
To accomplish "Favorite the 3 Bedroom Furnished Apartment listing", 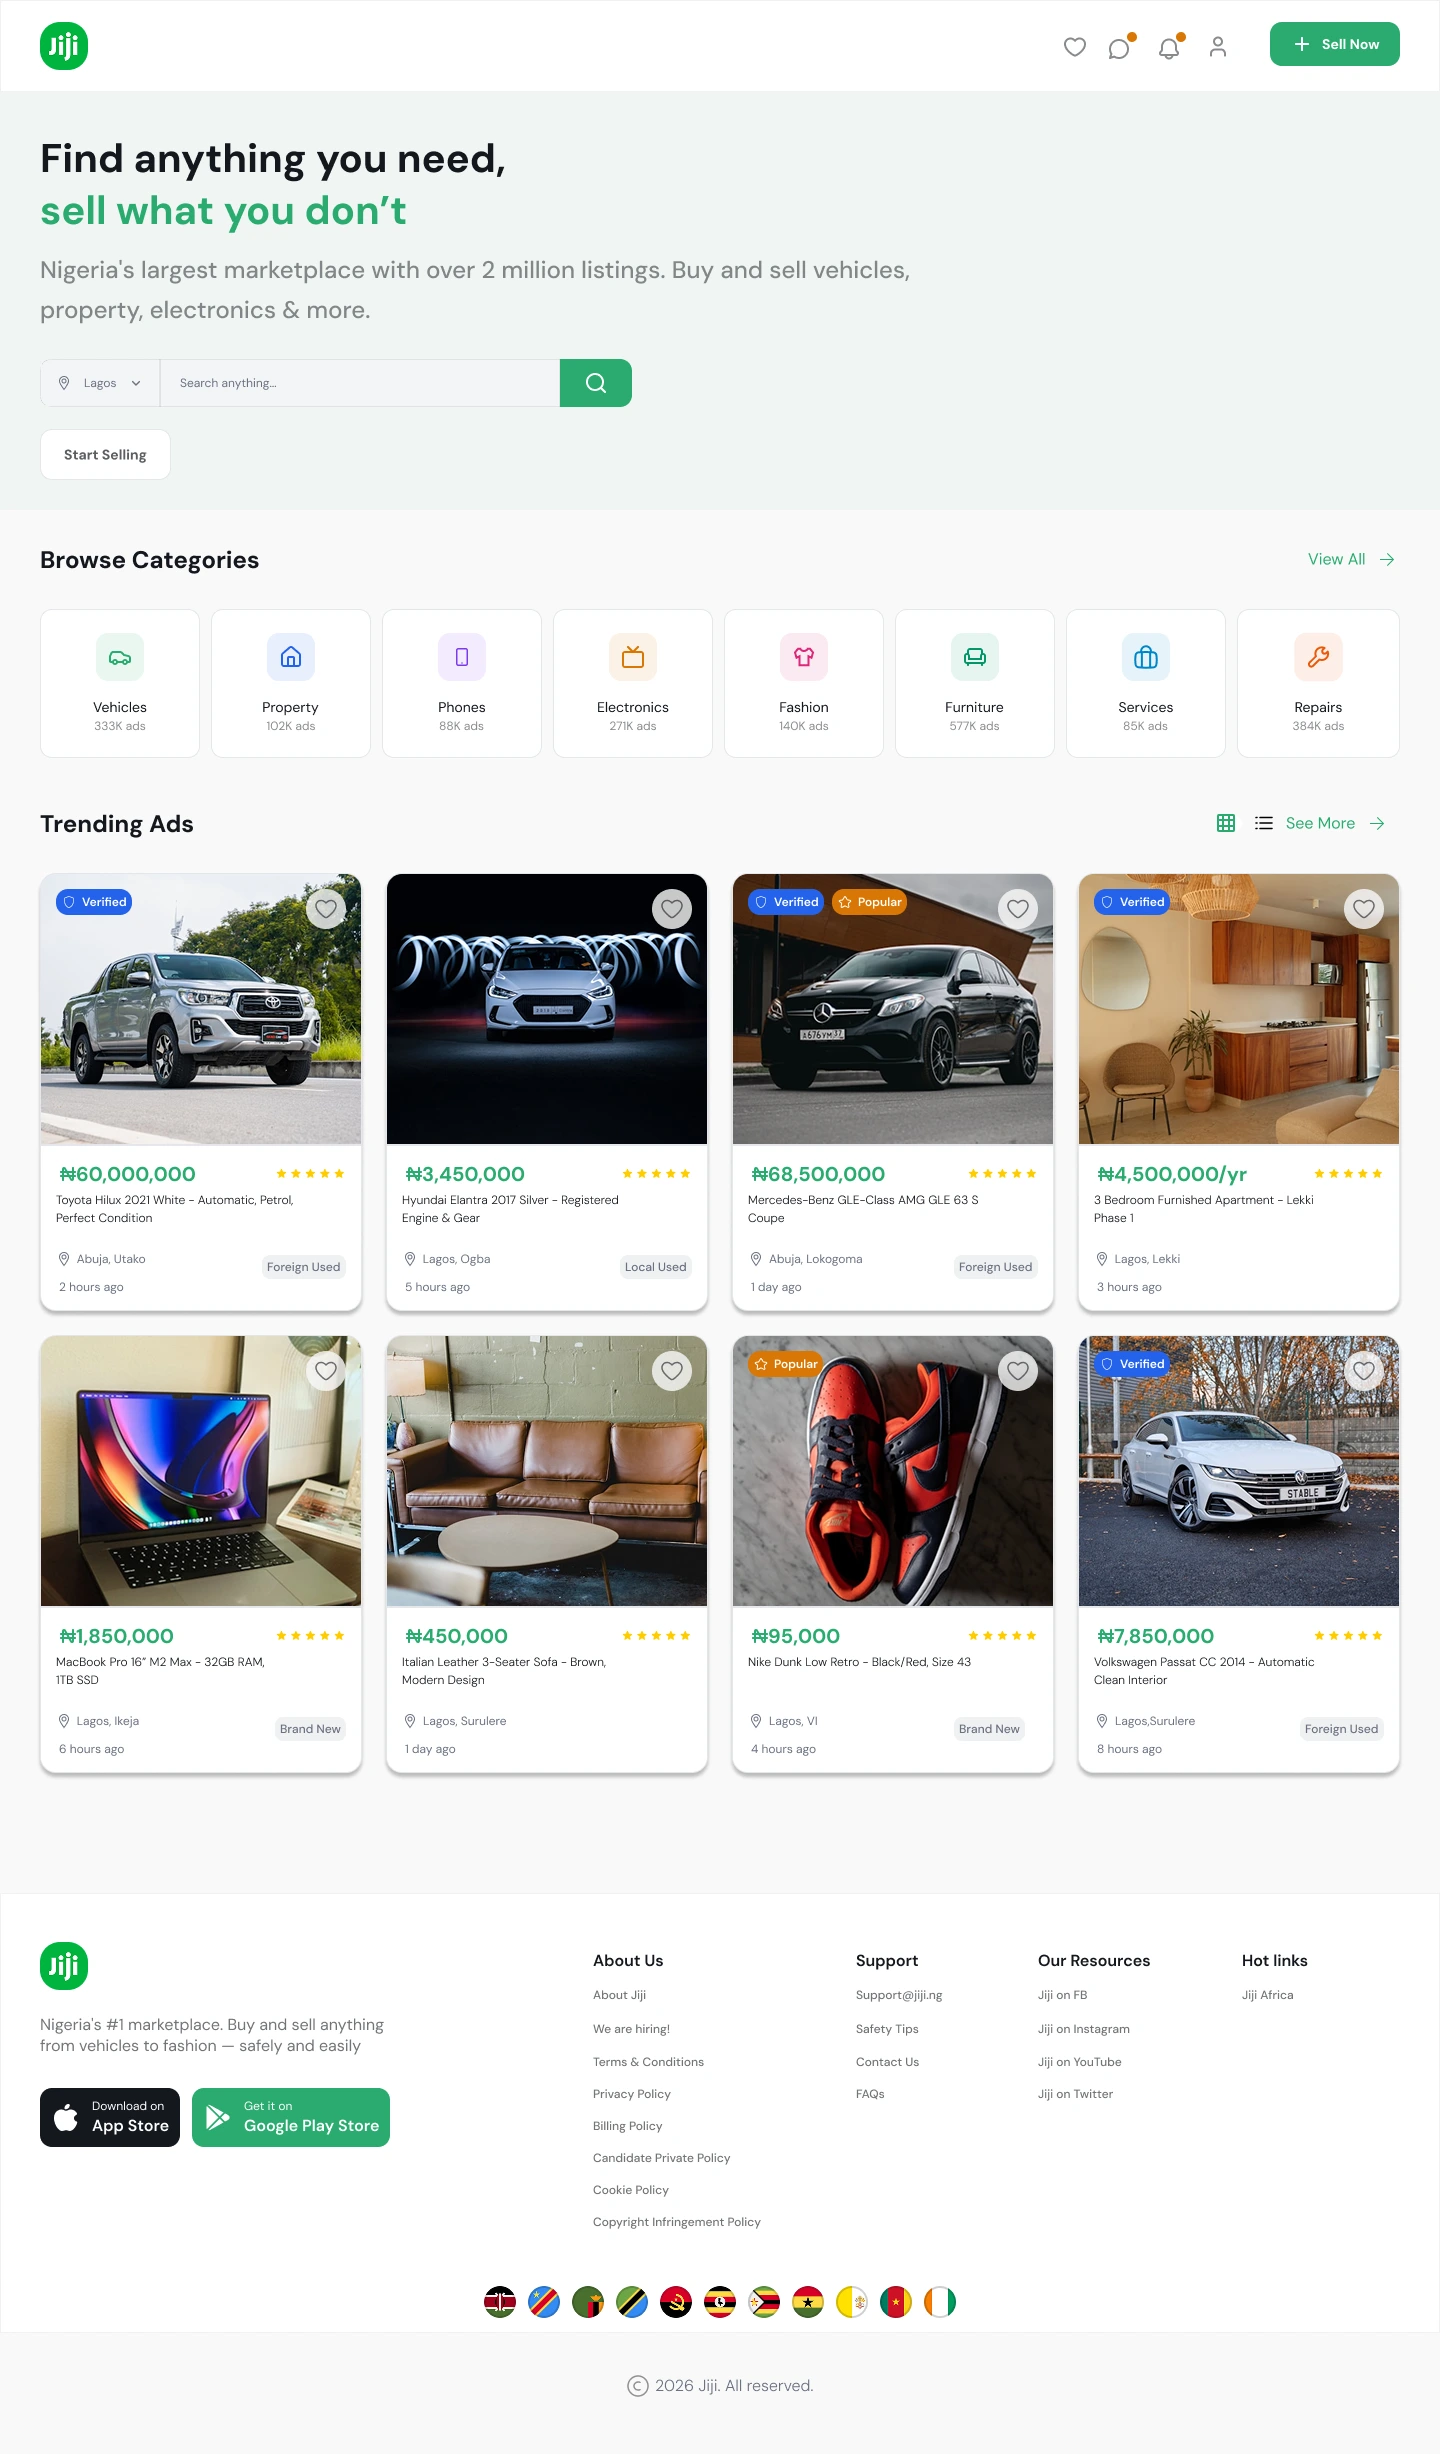I will tap(1364, 909).
